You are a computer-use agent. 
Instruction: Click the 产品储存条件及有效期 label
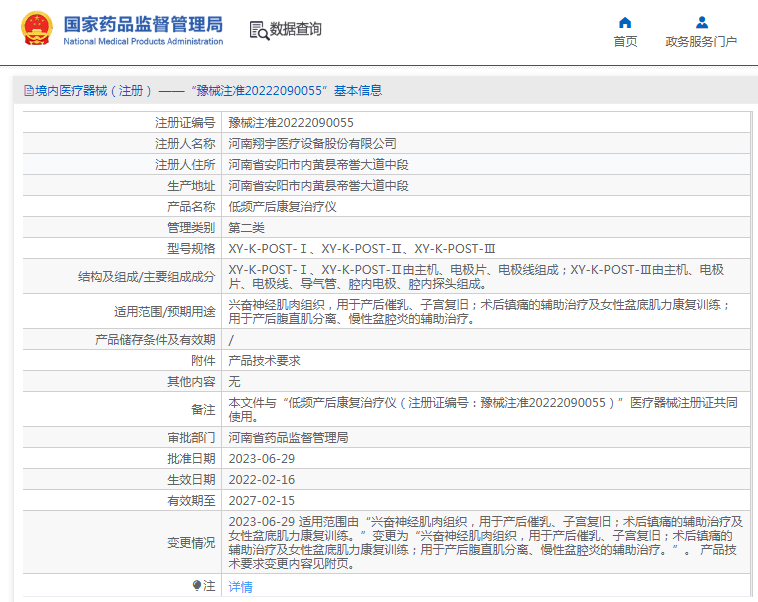click(155, 340)
